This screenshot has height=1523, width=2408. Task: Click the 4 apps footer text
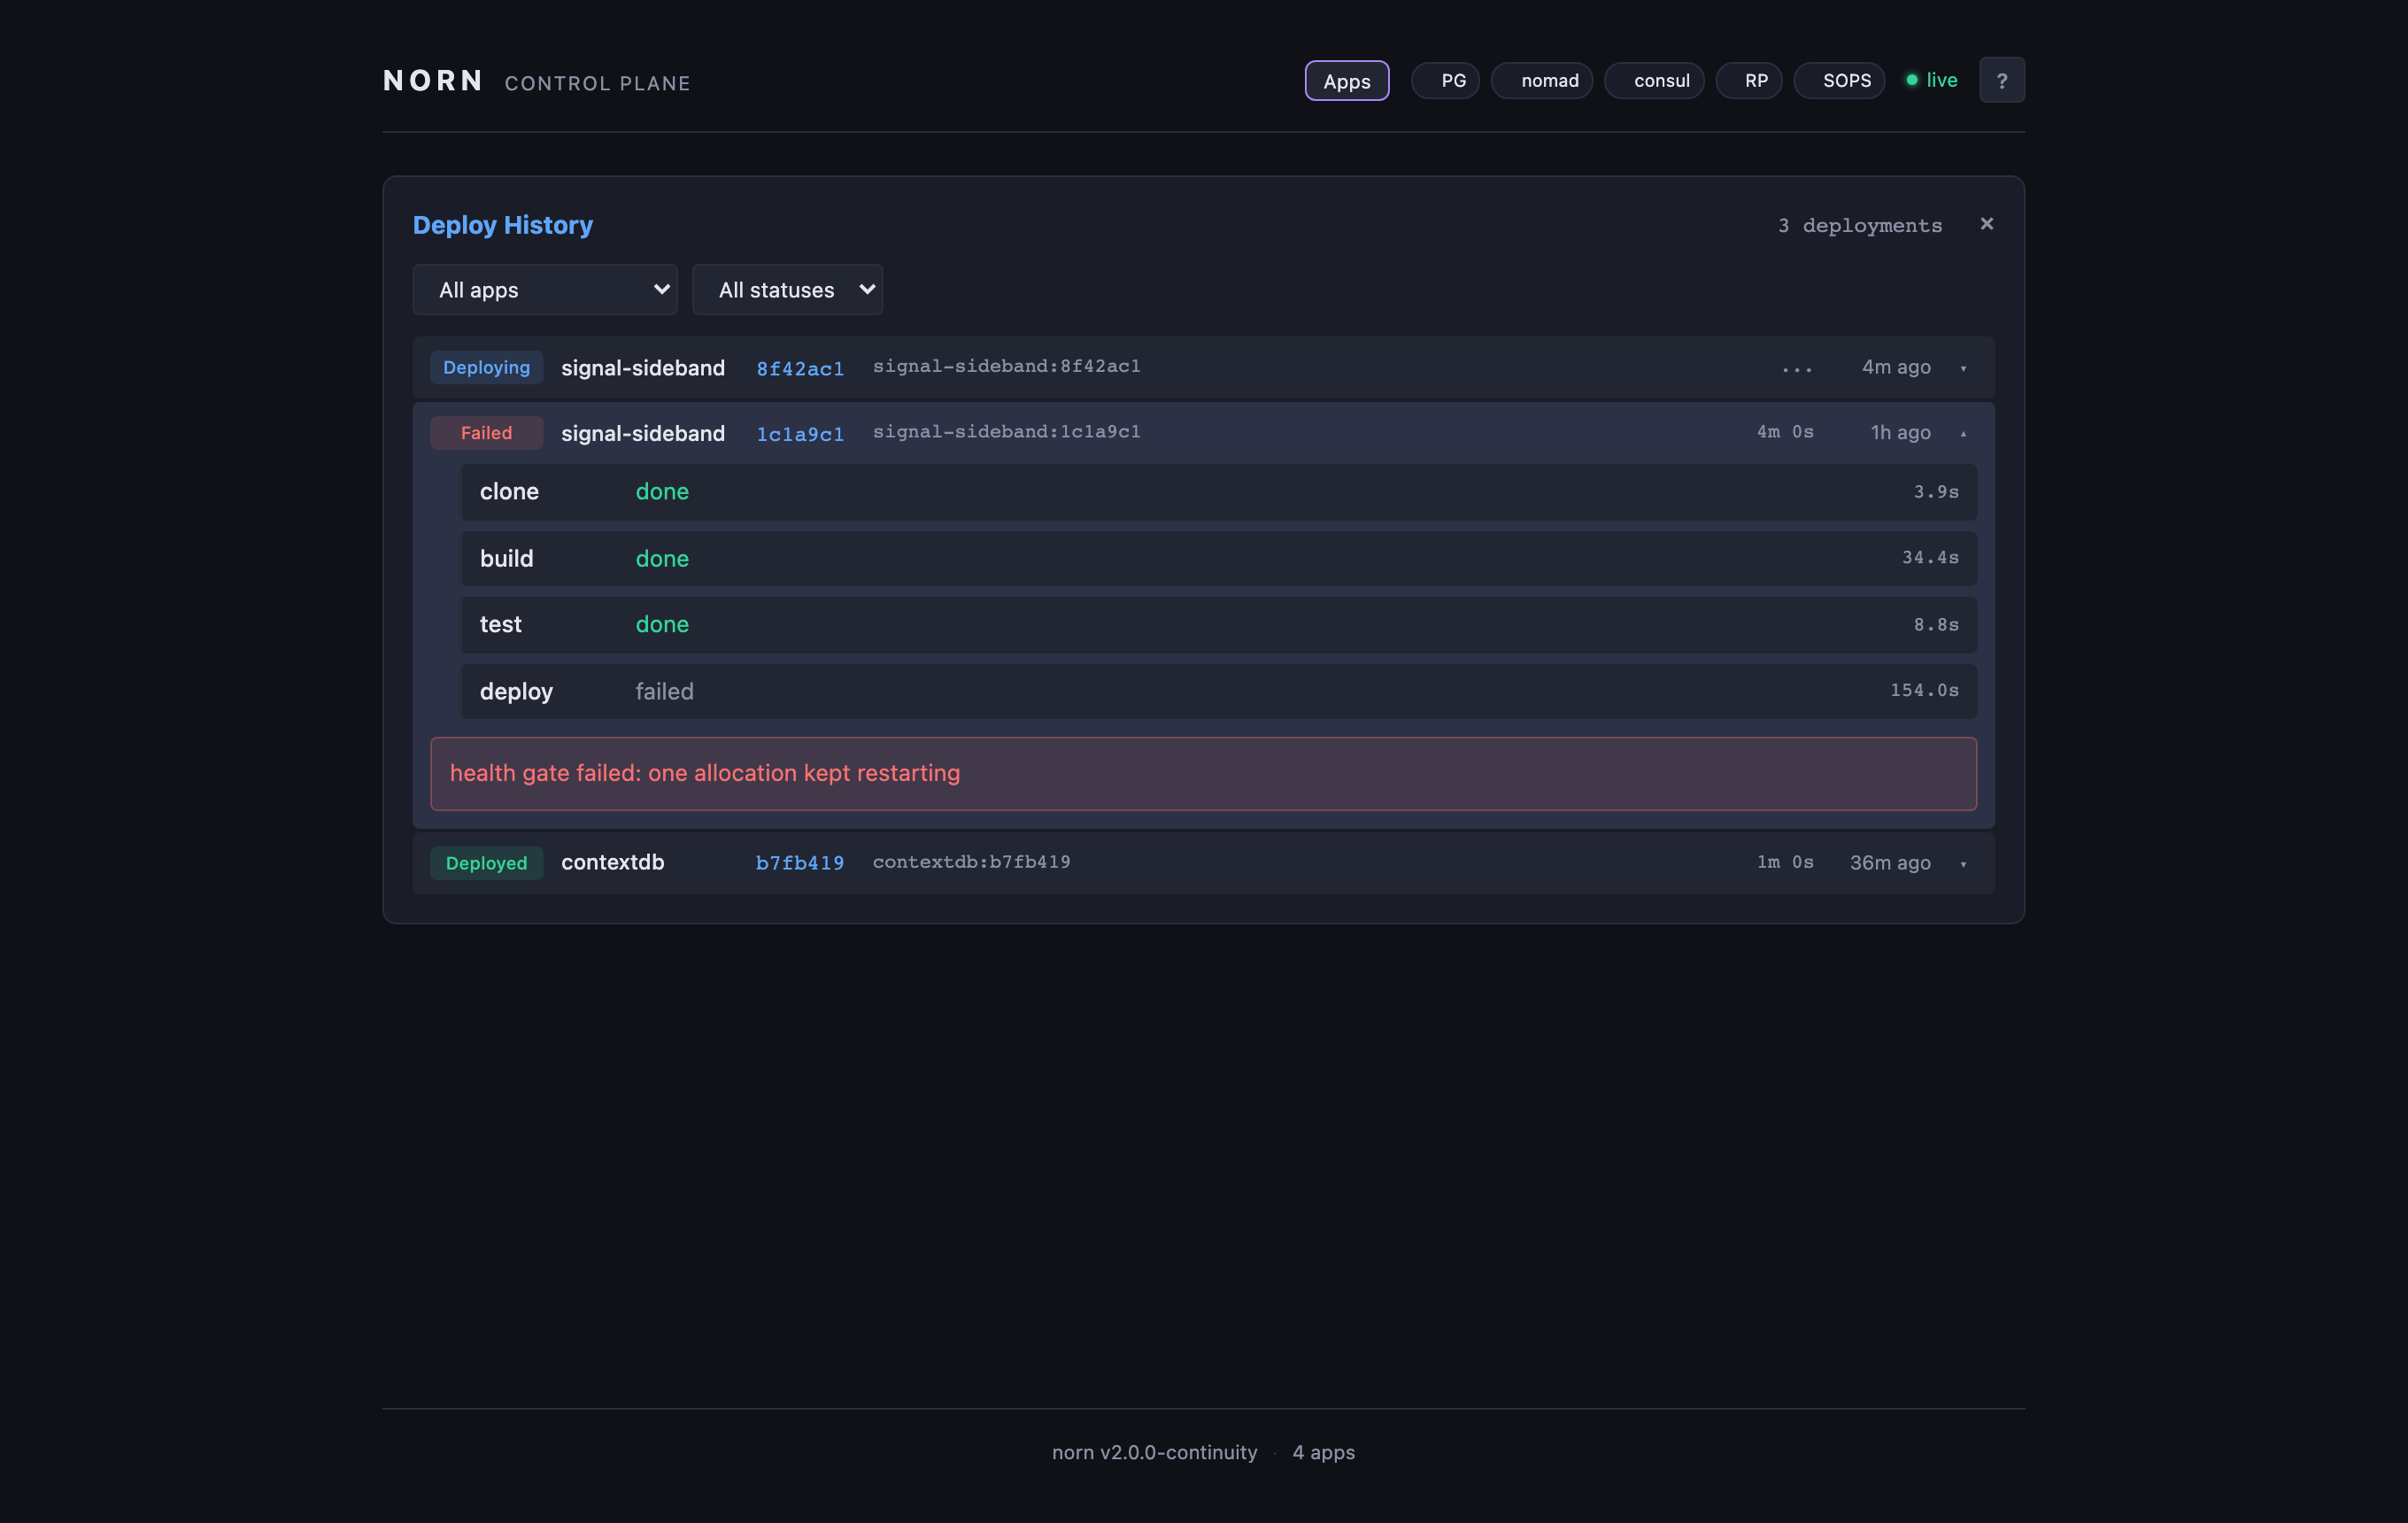click(x=1323, y=1452)
